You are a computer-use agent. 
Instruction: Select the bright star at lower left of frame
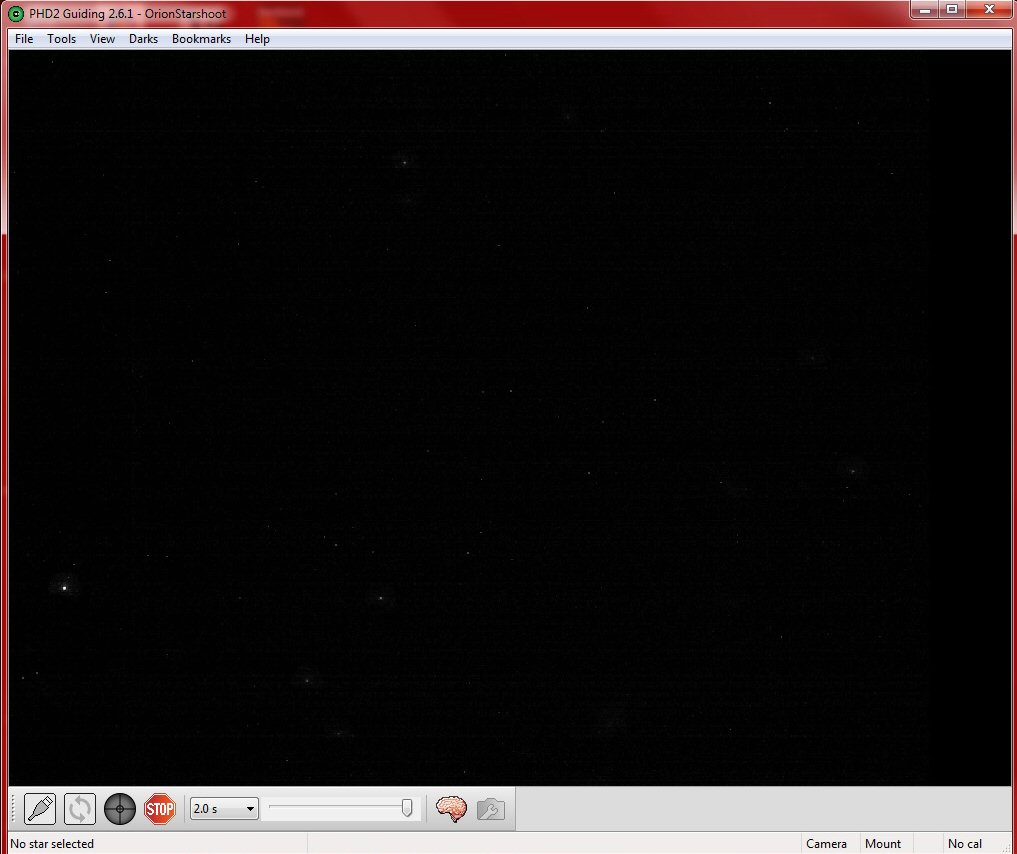tap(65, 587)
